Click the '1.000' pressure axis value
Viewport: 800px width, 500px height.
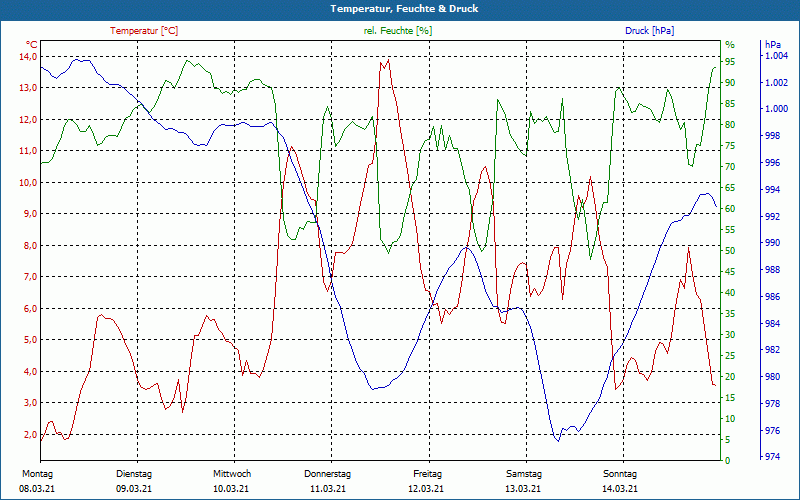pos(777,109)
